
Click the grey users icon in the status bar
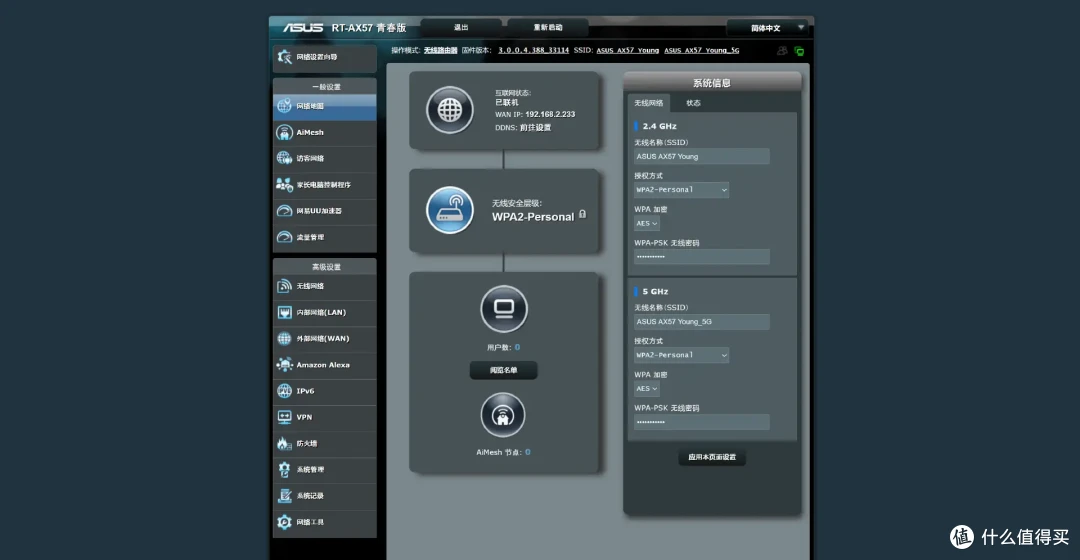pos(782,51)
